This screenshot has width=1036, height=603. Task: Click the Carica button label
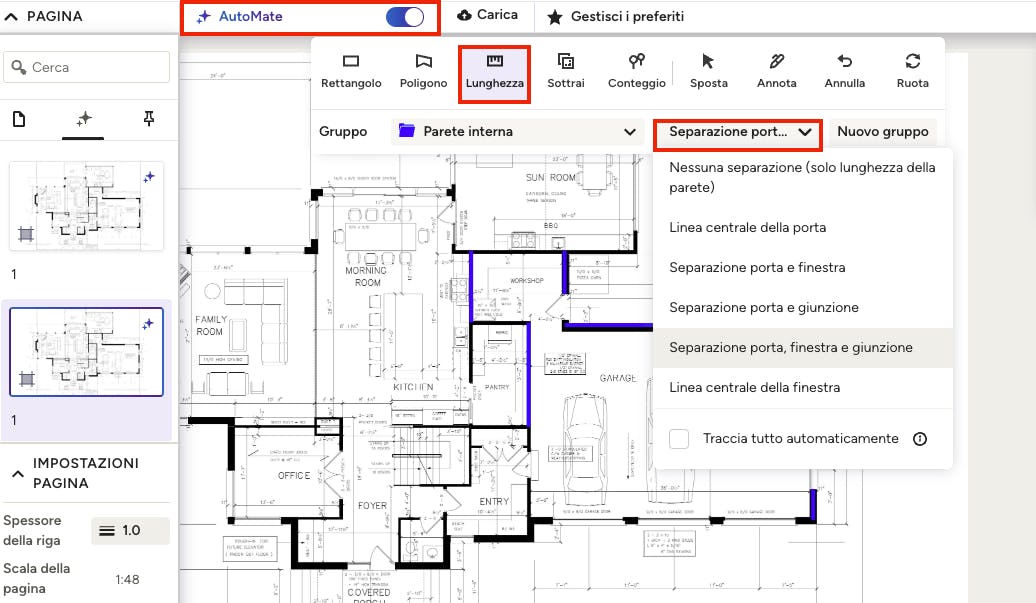point(498,15)
